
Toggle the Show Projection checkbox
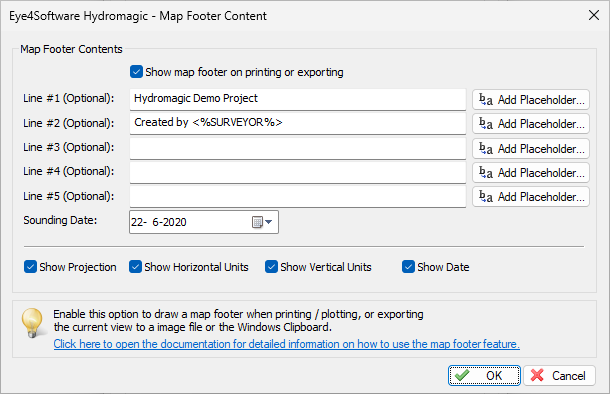(x=30, y=267)
